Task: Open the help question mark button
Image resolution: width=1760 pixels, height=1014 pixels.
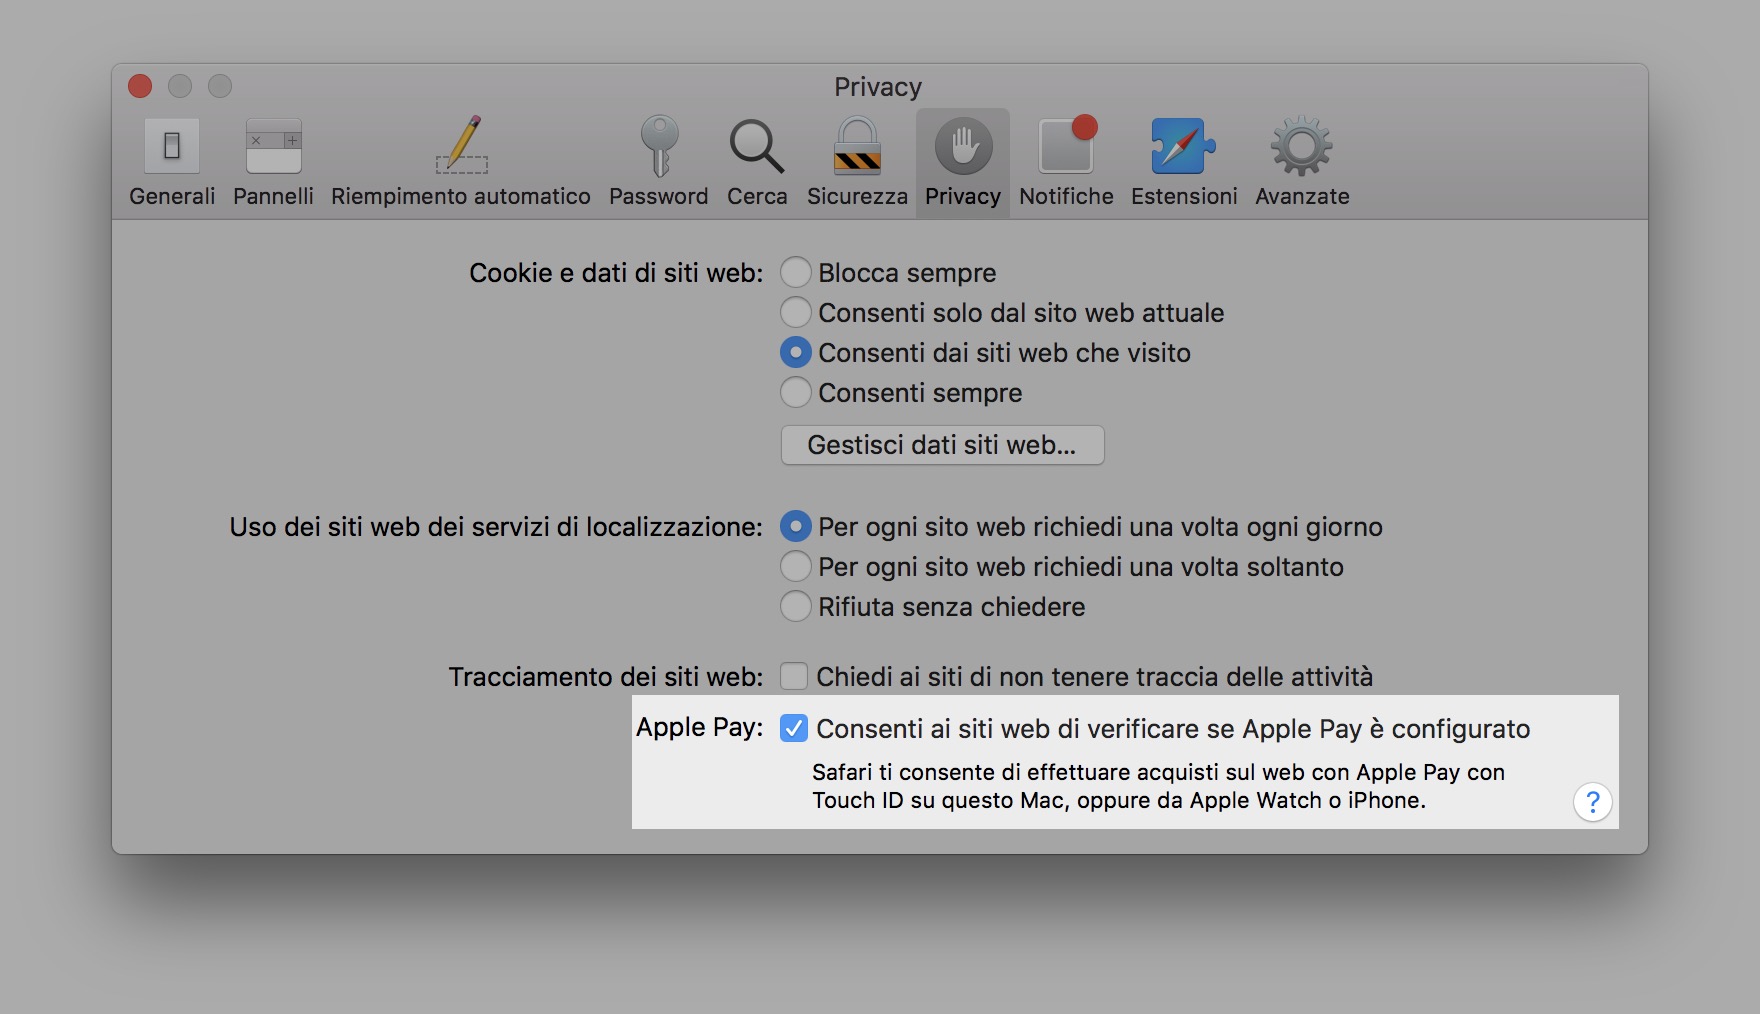Action: pos(1593,802)
